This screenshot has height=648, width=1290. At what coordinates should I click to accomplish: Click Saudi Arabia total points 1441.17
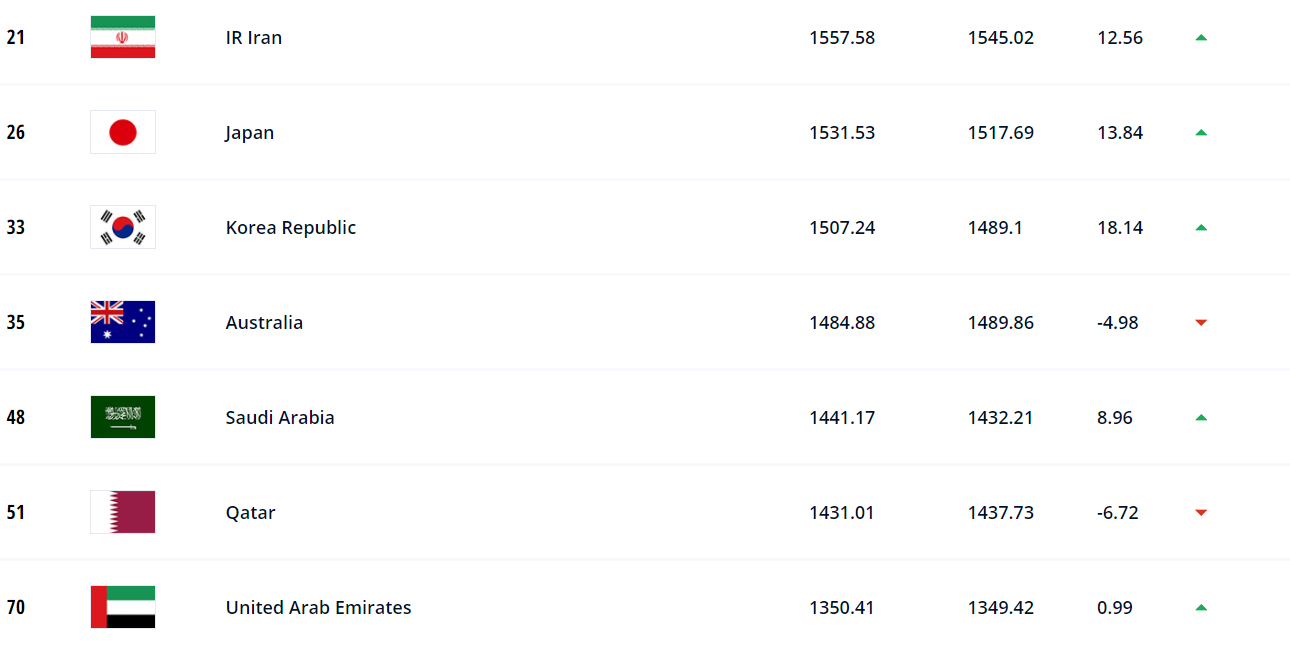click(842, 417)
